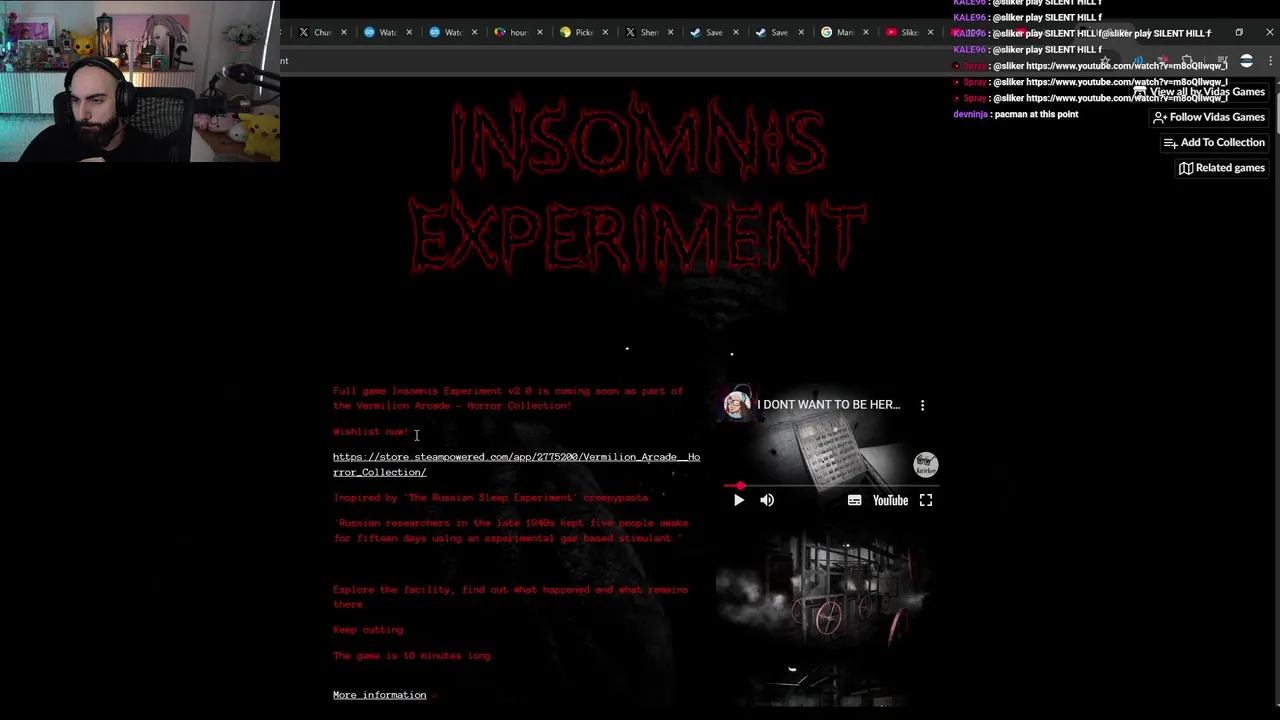Play the embedded YouTube video
1280x720 pixels.
point(739,500)
